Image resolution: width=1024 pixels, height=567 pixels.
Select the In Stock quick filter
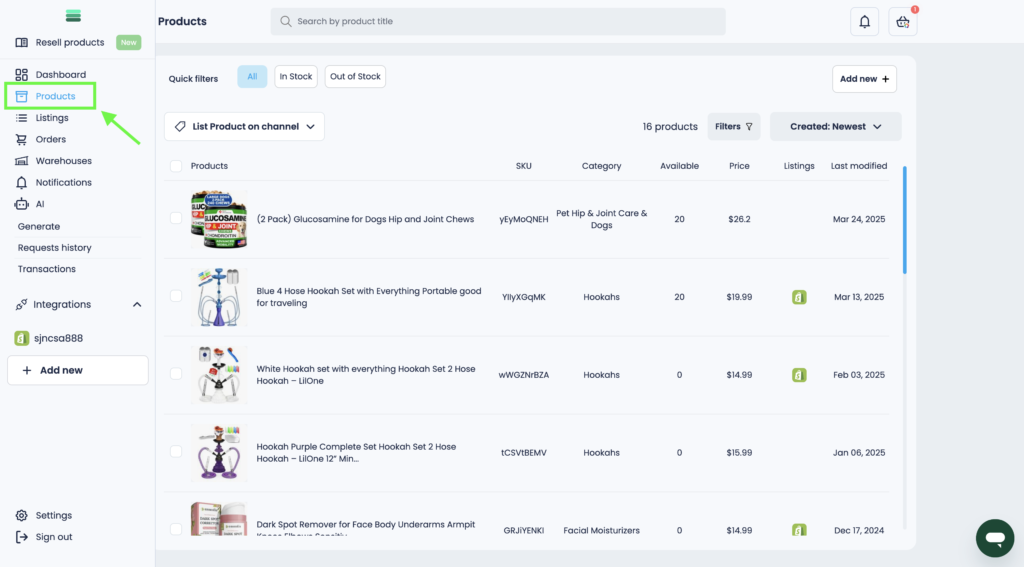(295, 77)
